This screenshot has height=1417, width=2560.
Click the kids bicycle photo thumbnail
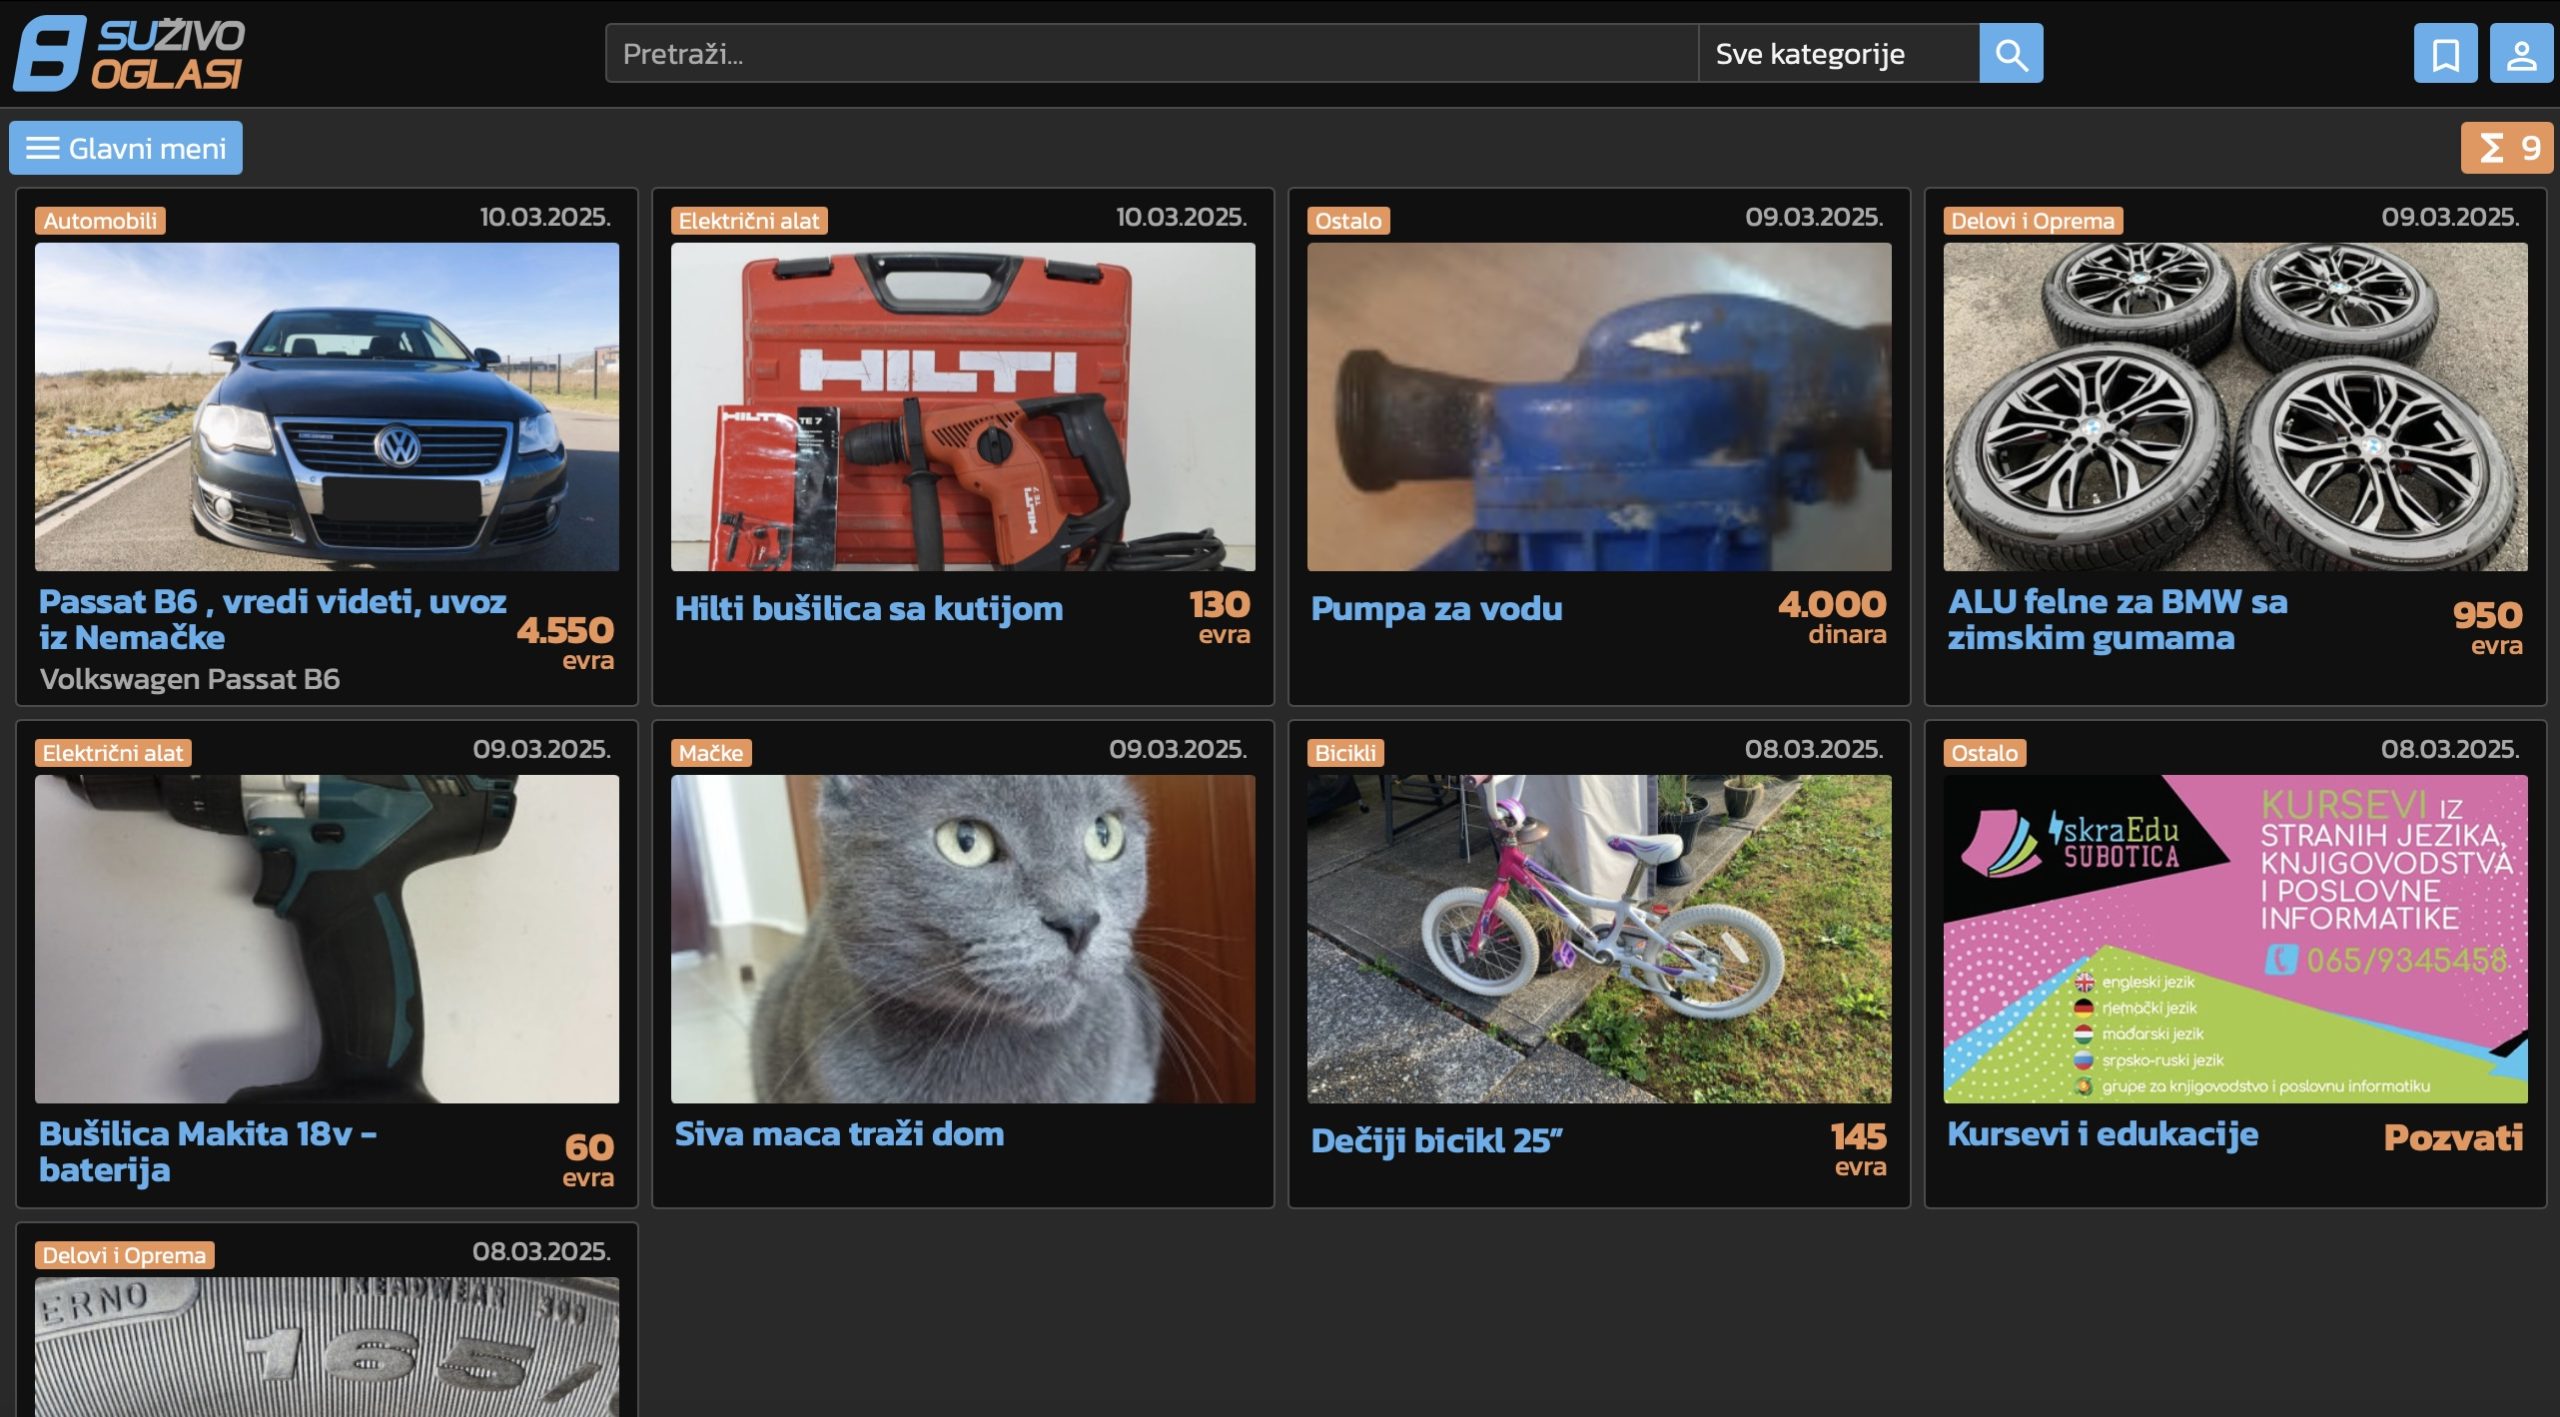1599,939
